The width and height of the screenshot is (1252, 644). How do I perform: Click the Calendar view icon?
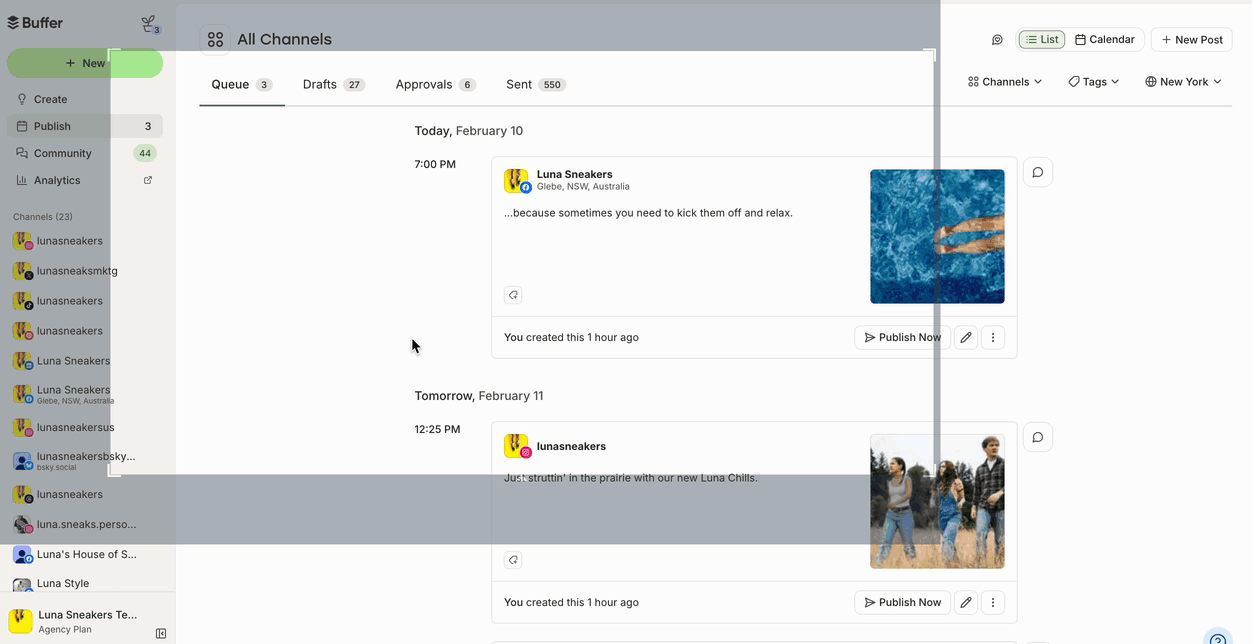pyautogui.click(x=1080, y=40)
